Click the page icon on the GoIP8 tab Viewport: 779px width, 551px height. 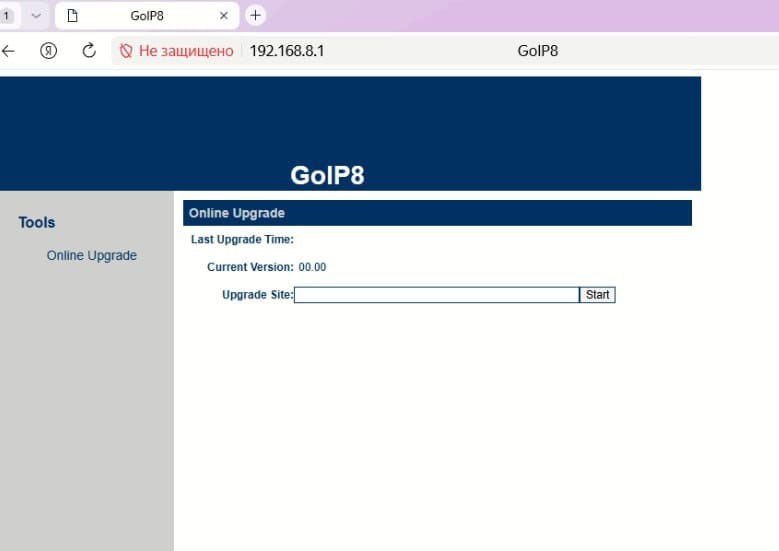(x=72, y=16)
